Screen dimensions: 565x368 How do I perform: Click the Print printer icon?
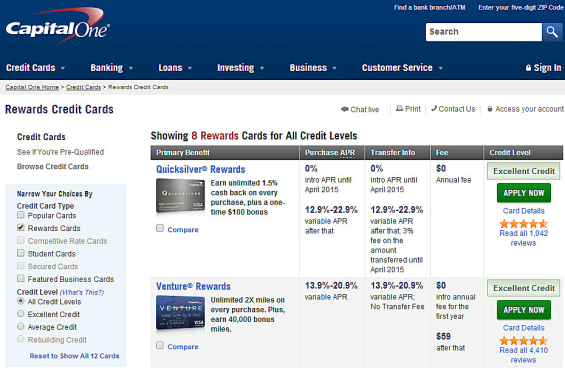[x=399, y=108]
